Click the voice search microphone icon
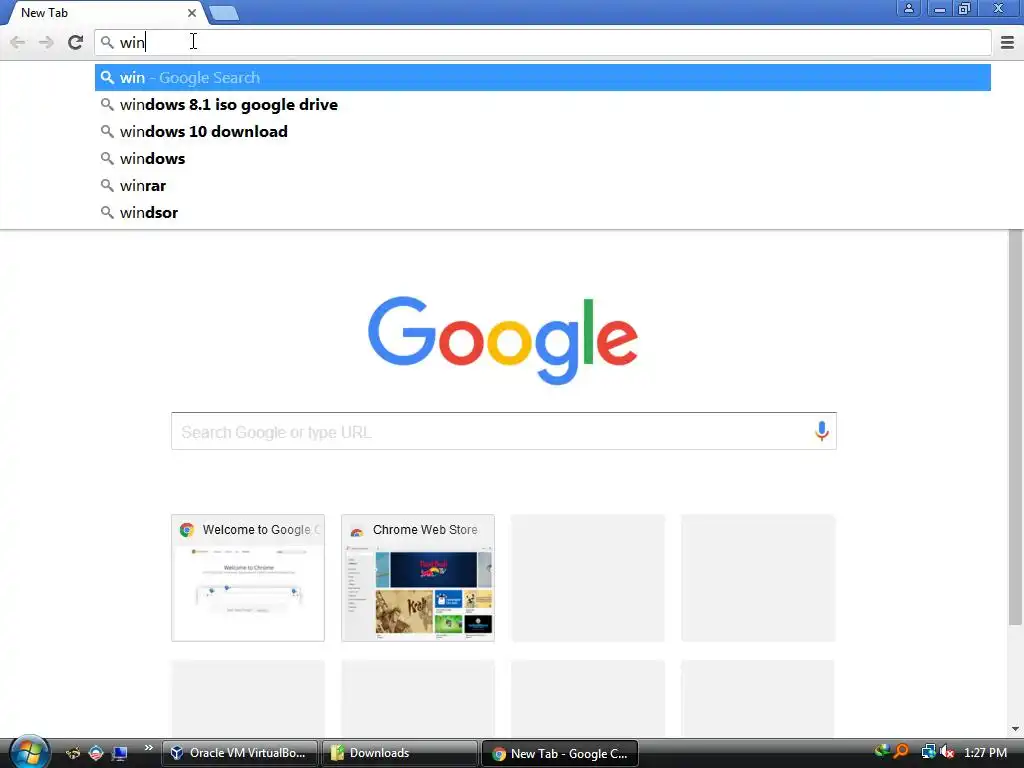 (x=822, y=431)
